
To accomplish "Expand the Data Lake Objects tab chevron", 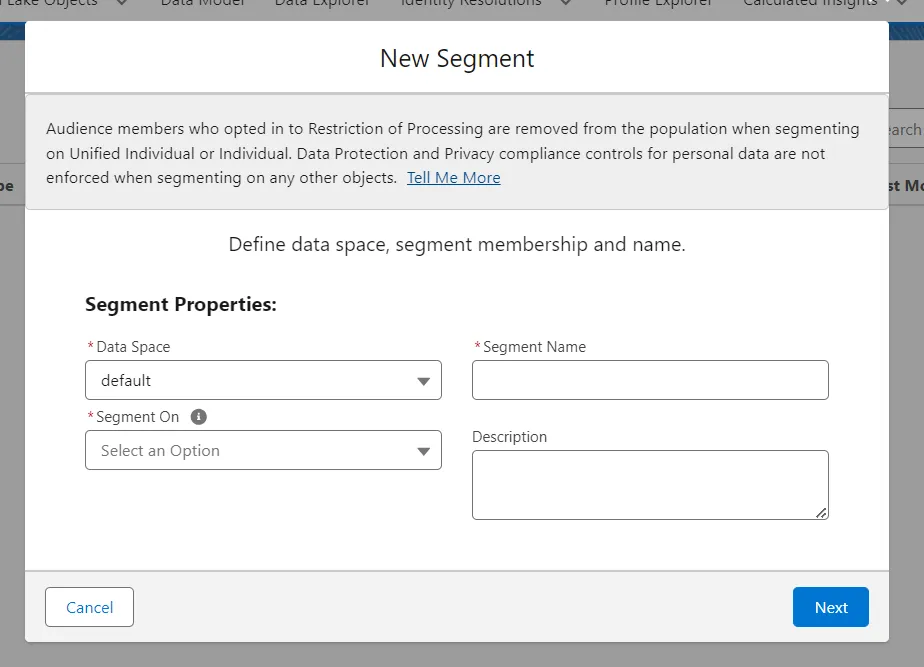I will pyautogui.click(x=122, y=3).
